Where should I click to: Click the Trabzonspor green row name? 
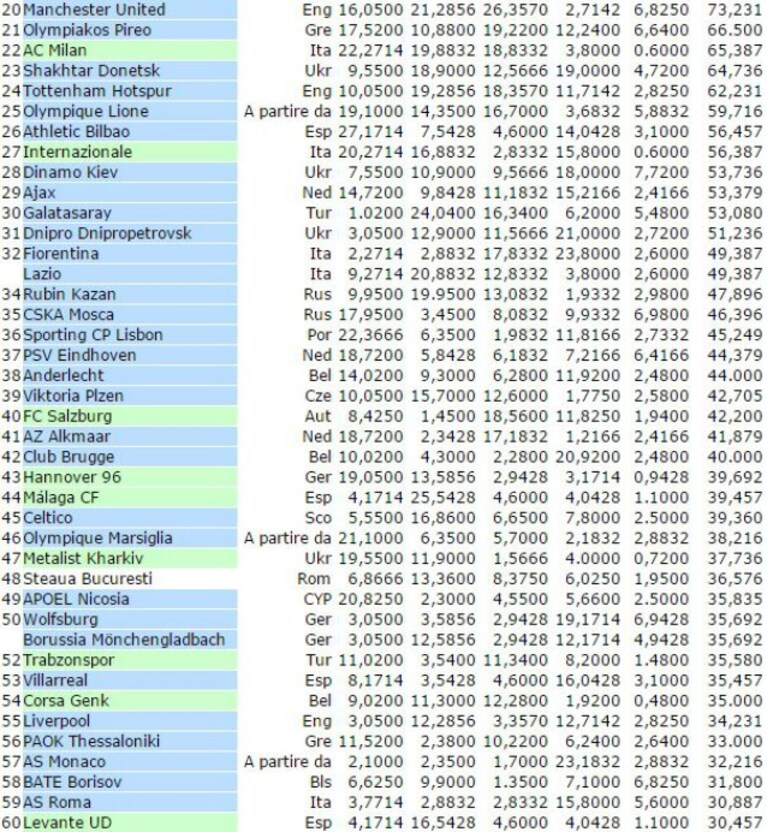click(69, 660)
